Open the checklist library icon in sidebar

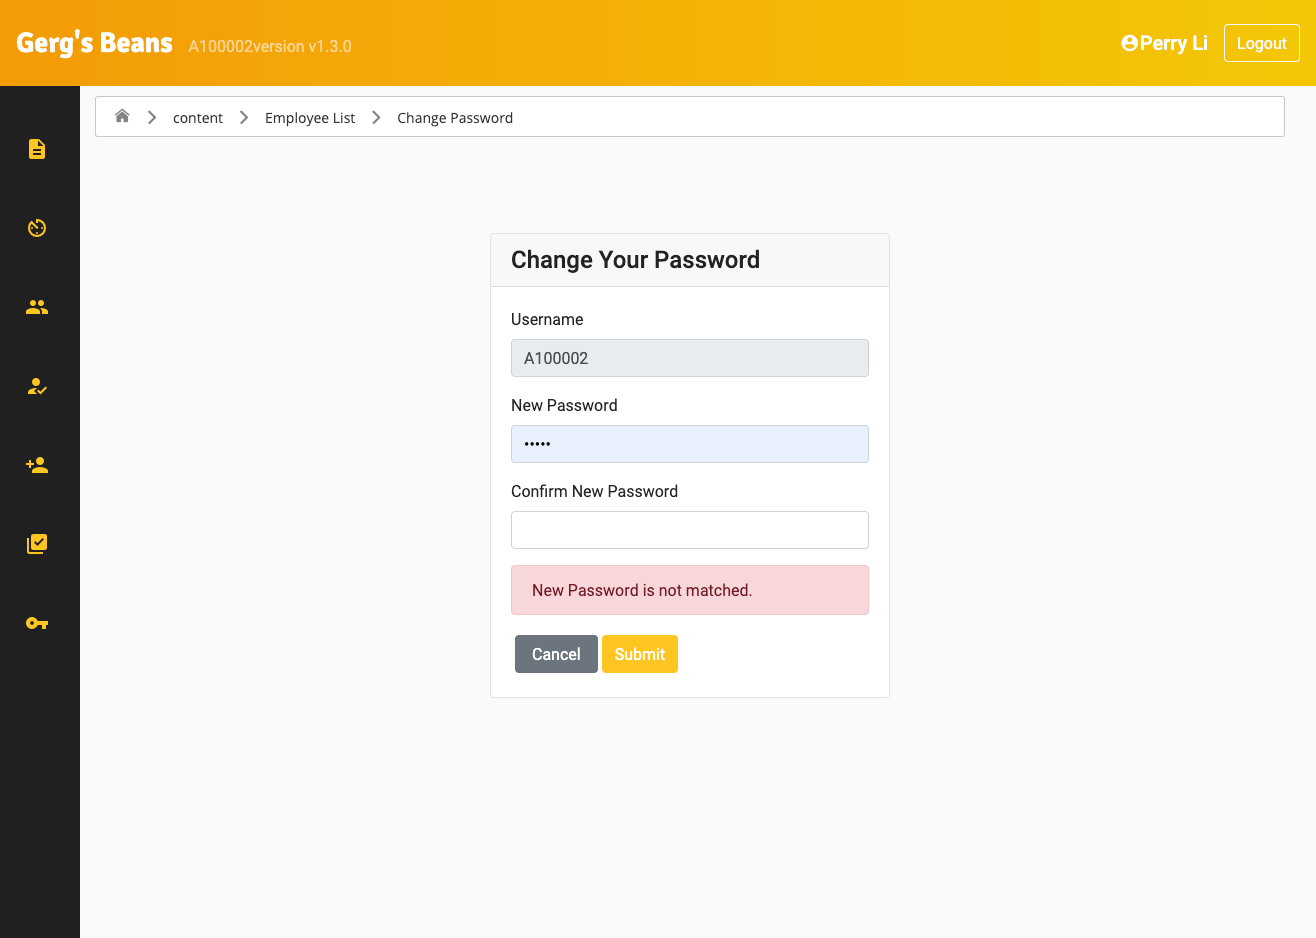(37, 544)
